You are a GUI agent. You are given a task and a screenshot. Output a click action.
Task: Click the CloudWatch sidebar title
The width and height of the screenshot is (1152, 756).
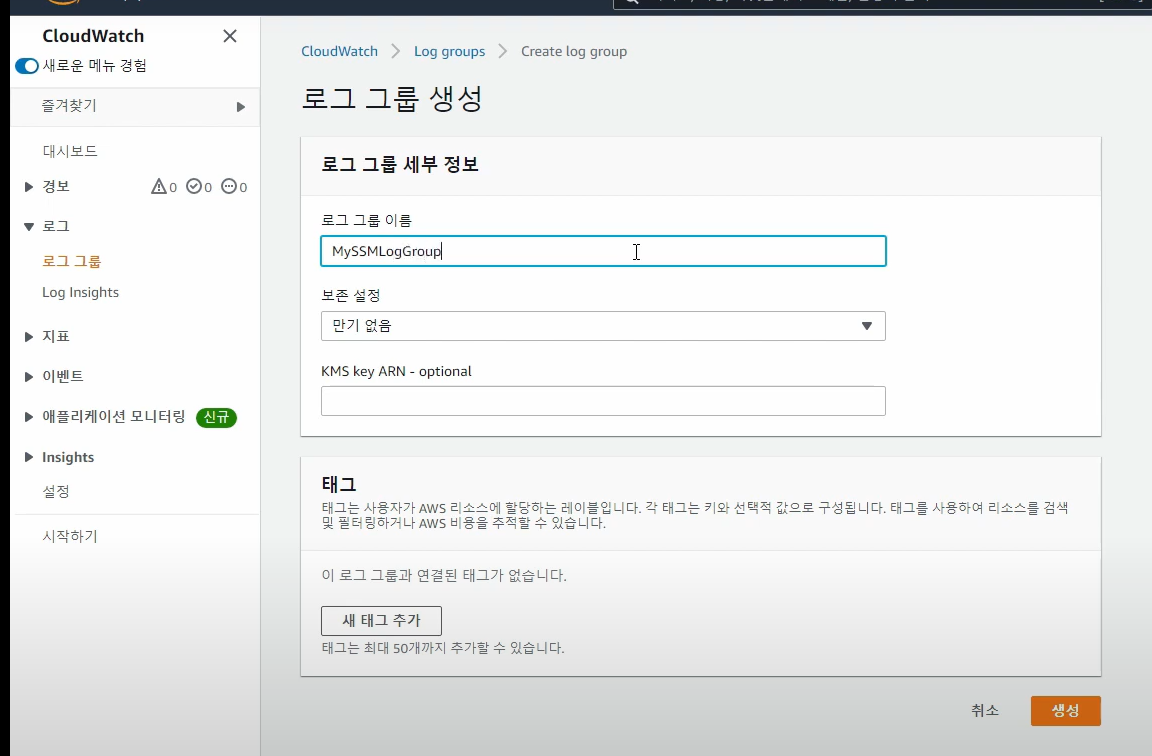93,36
